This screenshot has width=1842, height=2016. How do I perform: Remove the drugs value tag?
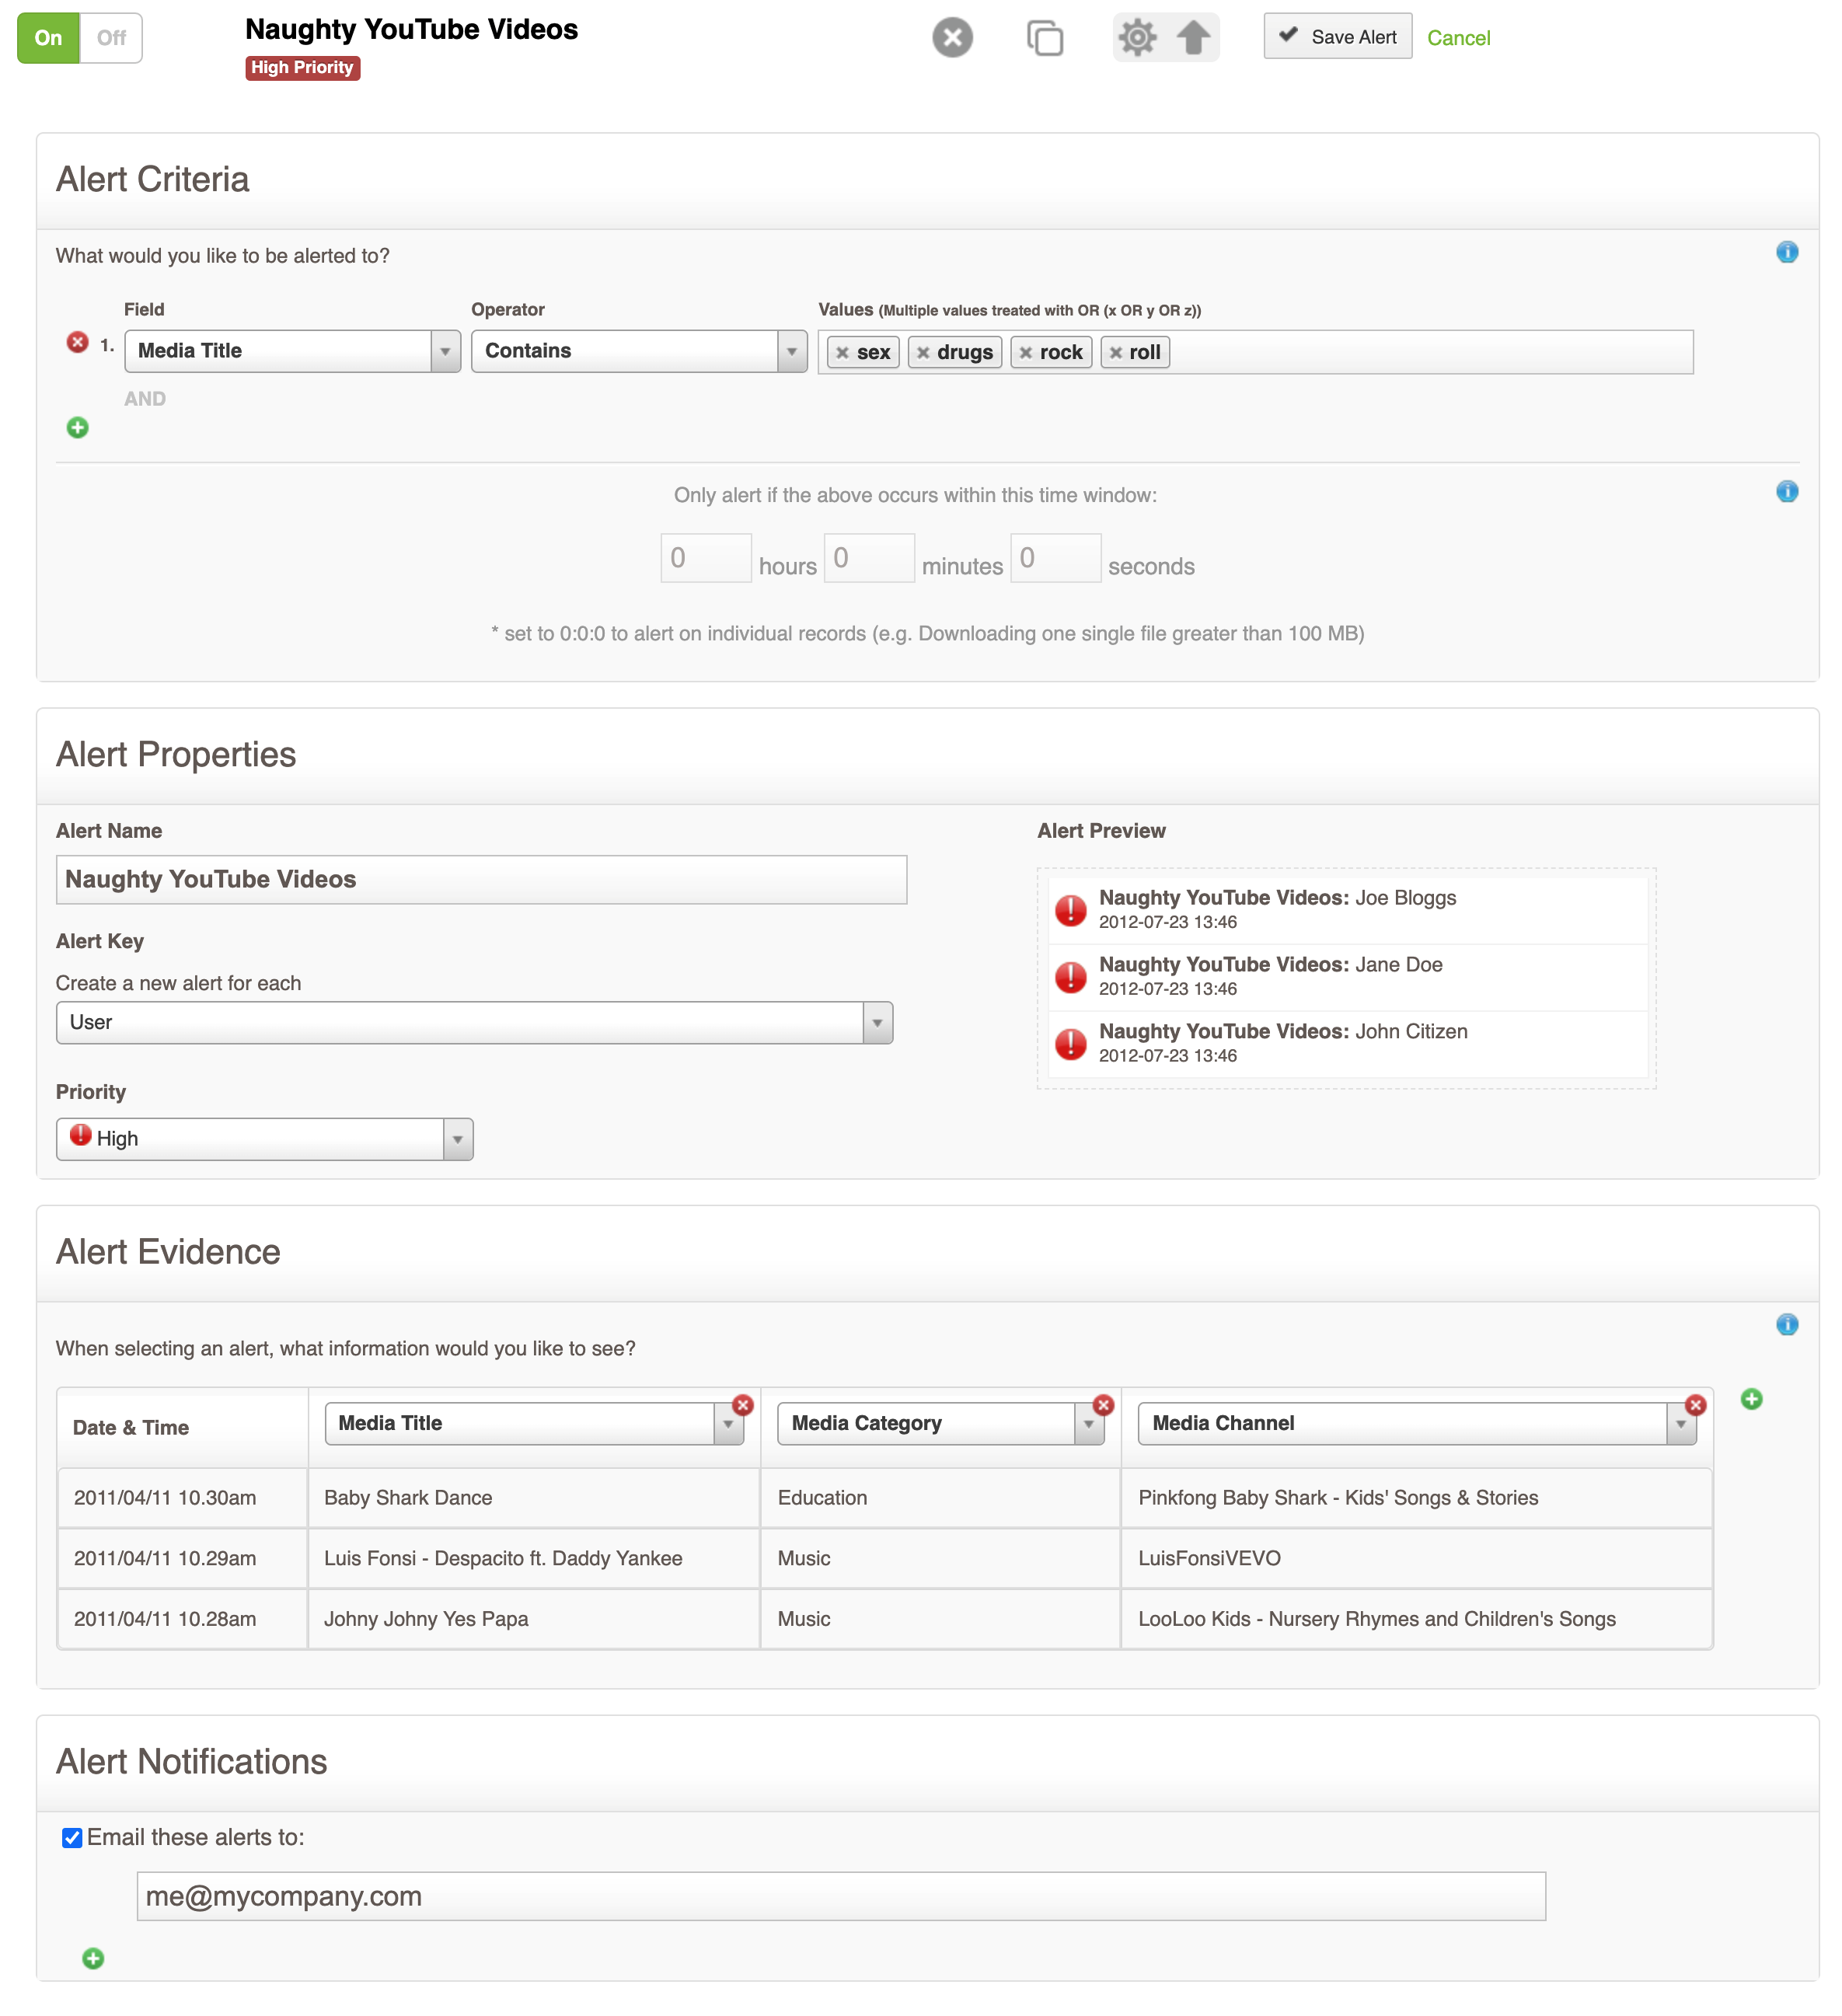[x=923, y=352]
